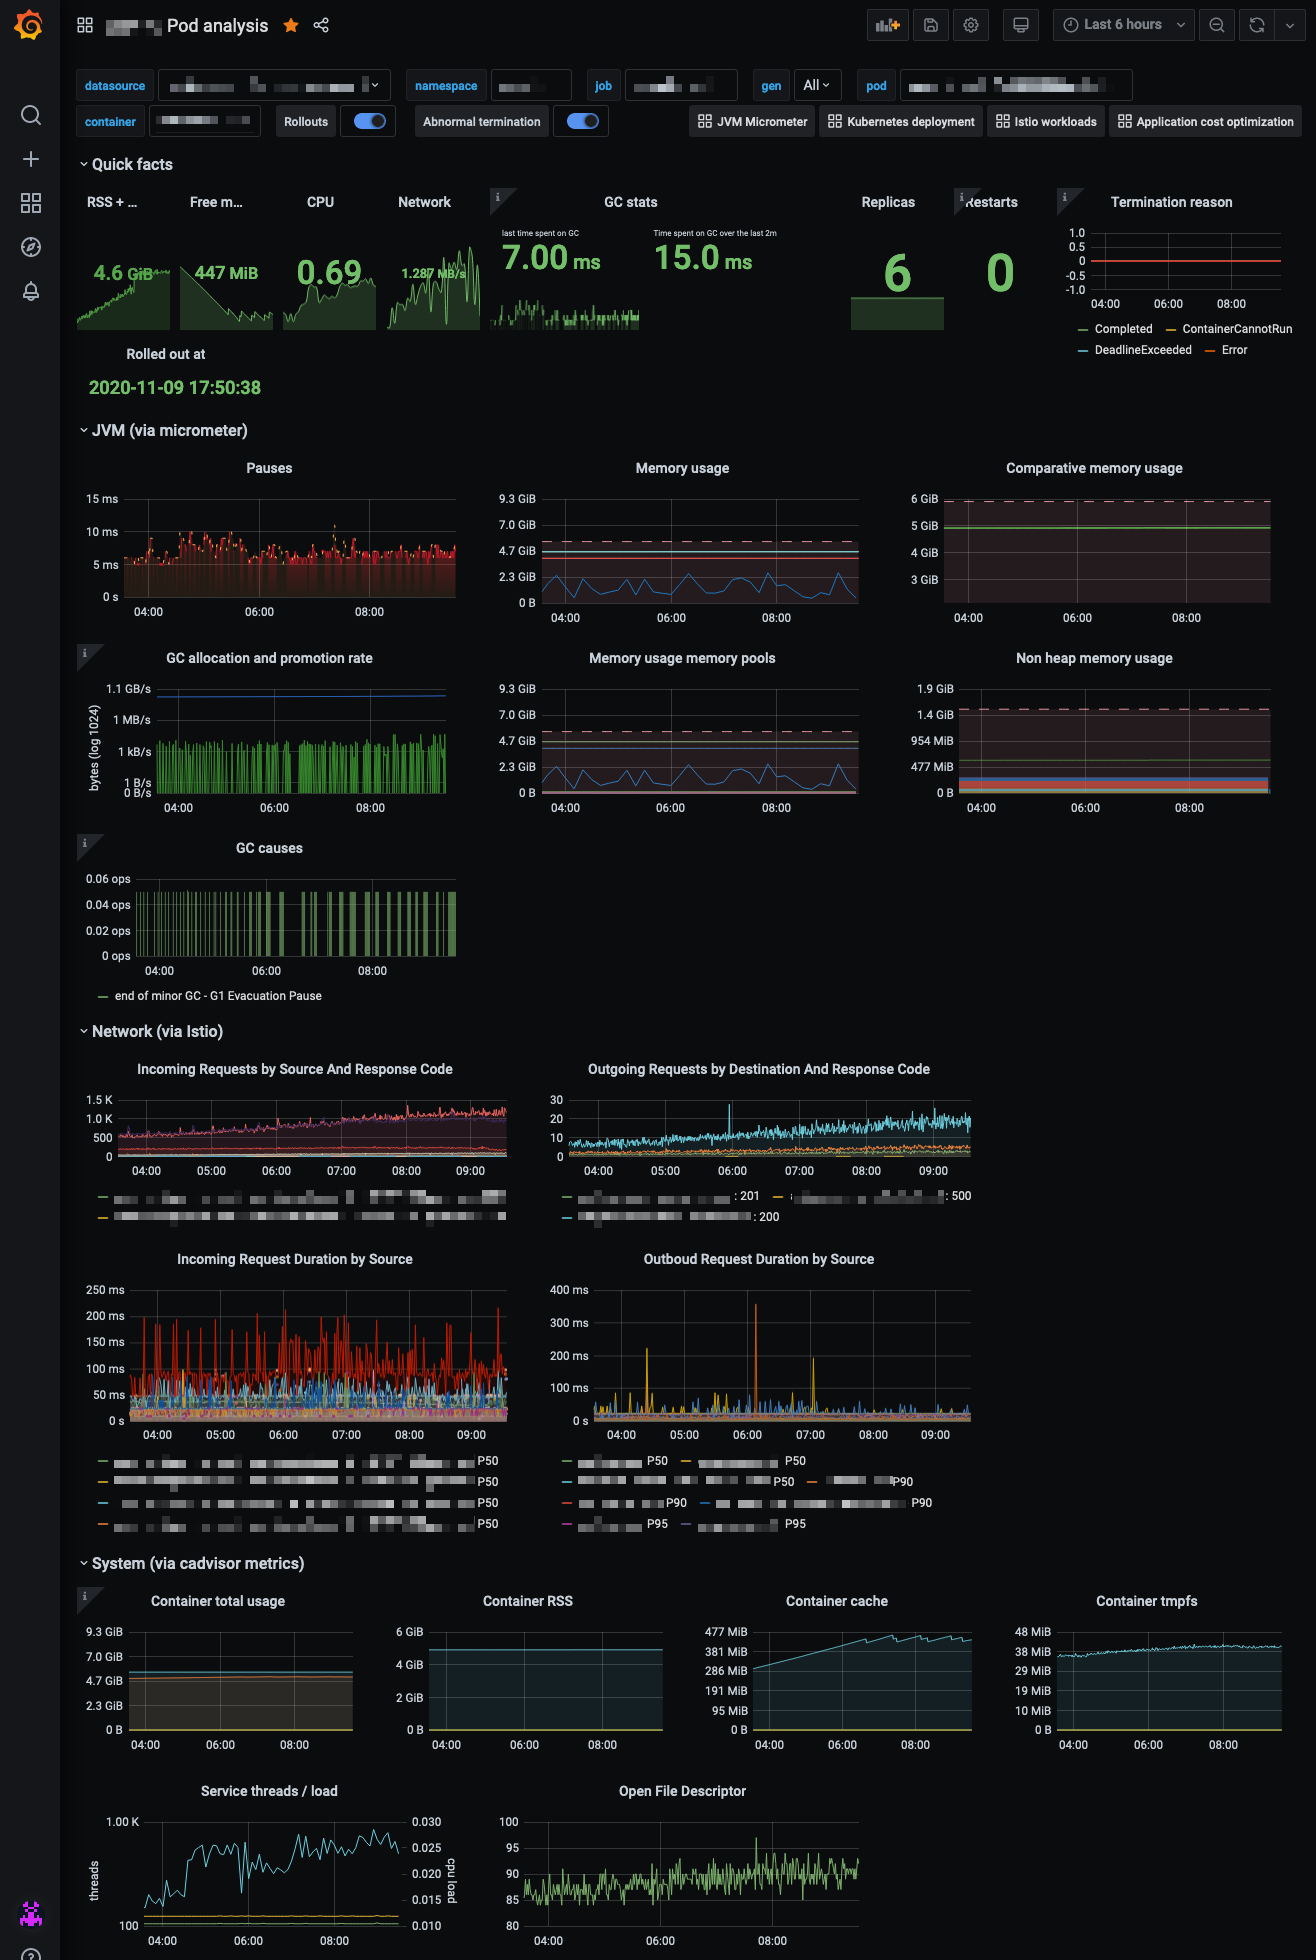Image resolution: width=1316 pixels, height=1960 pixels.
Task: Open the Kubernetes deployment dashboard link
Action: (x=901, y=122)
